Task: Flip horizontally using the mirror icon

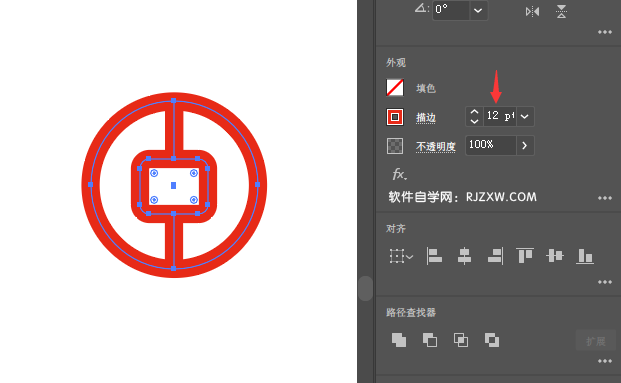Action: pyautogui.click(x=532, y=11)
